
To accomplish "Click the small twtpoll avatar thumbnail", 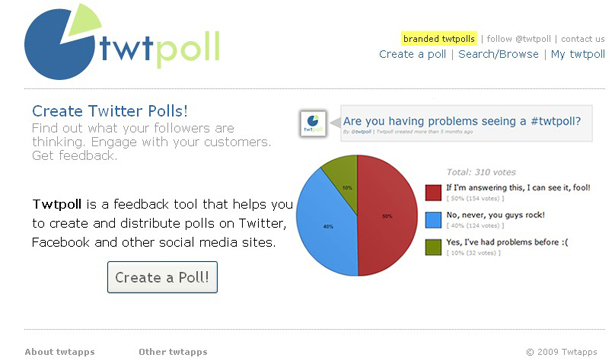I will point(313,124).
